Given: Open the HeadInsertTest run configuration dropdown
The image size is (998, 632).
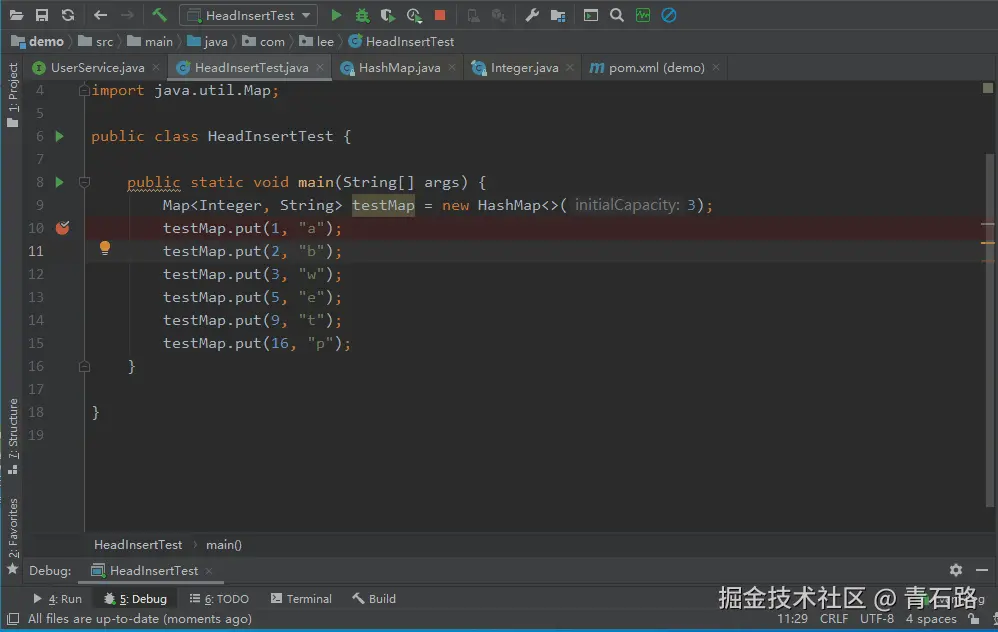Looking at the screenshot, I should 248,15.
